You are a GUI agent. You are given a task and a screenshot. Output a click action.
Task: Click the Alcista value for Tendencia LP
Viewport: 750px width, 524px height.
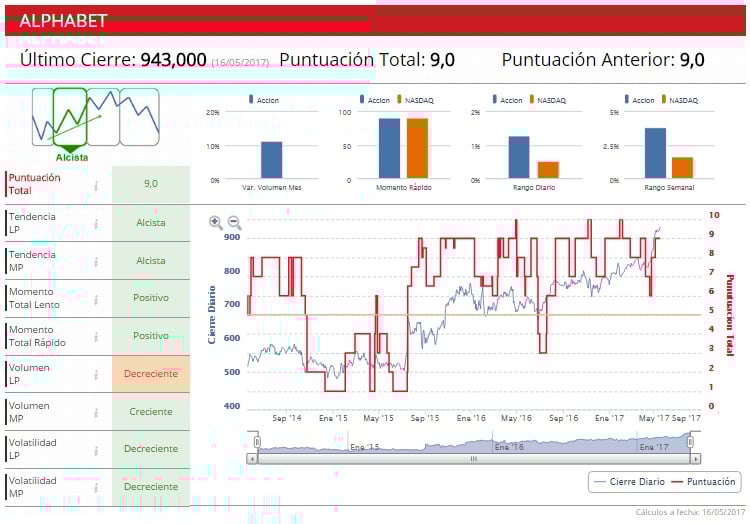(151, 223)
